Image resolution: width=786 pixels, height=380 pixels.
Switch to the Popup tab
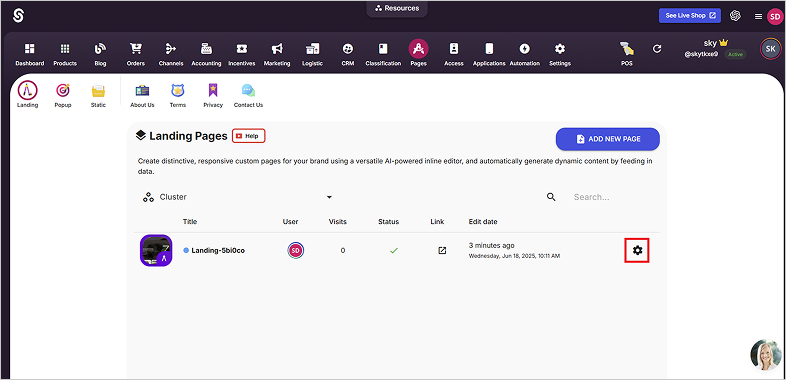pos(63,95)
